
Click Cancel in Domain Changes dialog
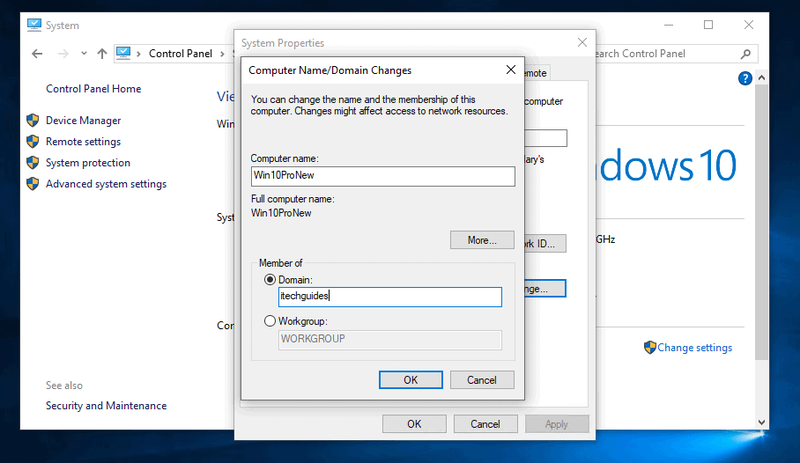[x=482, y=380]
